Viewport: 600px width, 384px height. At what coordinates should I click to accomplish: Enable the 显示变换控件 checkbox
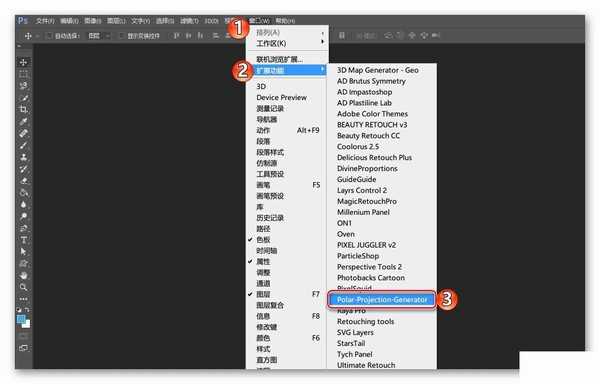click(121, 36)
